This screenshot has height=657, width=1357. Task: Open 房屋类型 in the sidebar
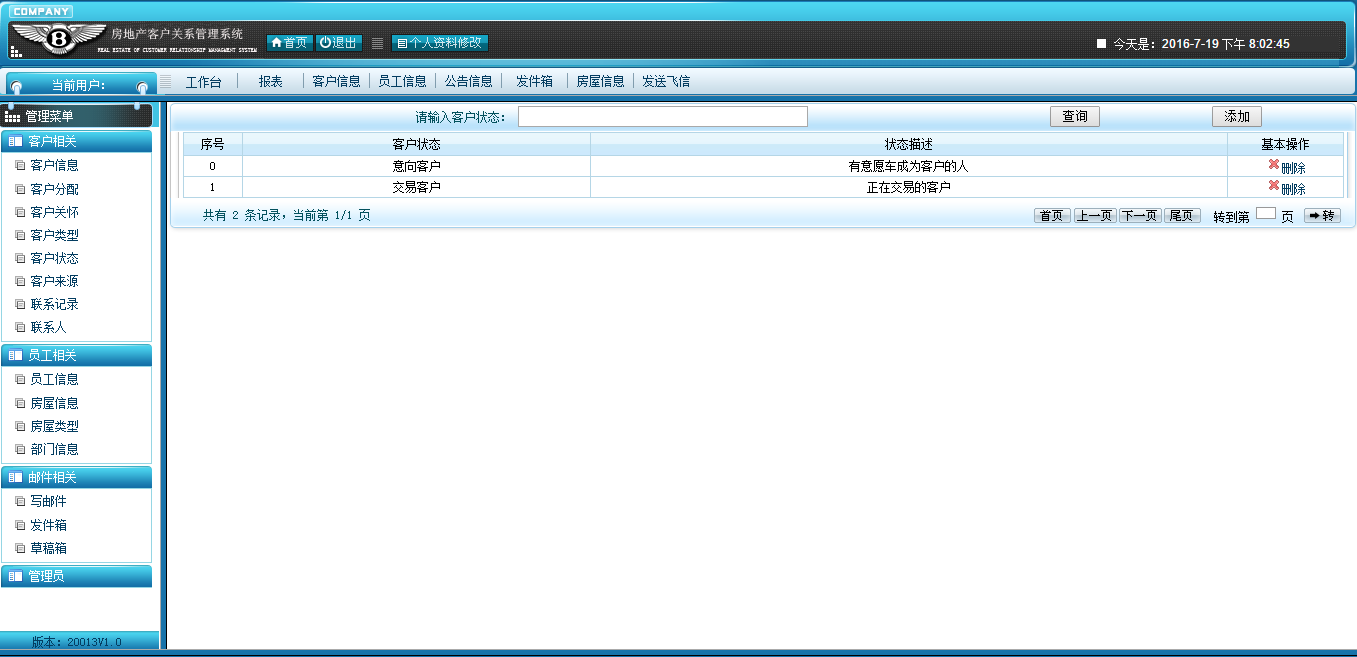[x=54, y=427]
